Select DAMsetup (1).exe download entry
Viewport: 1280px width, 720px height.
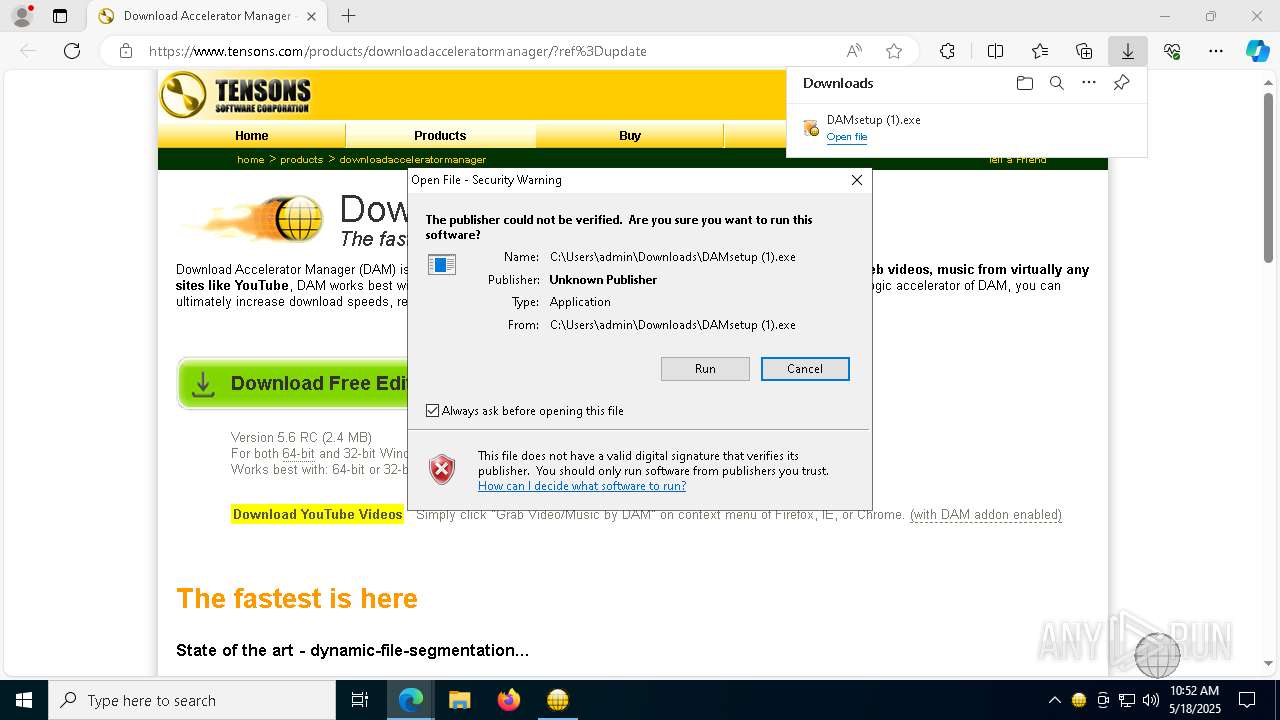coord(966,128)
